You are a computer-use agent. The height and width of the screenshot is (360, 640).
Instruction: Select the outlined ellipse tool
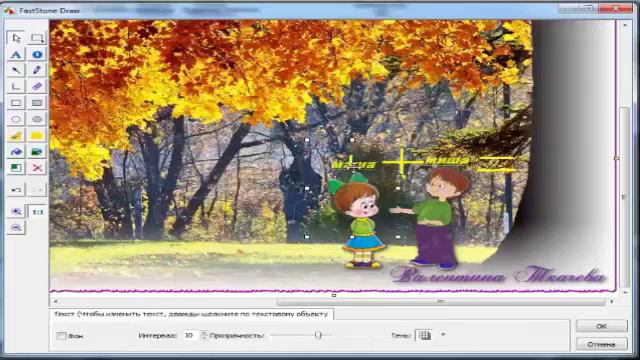(x=16, y=119)
